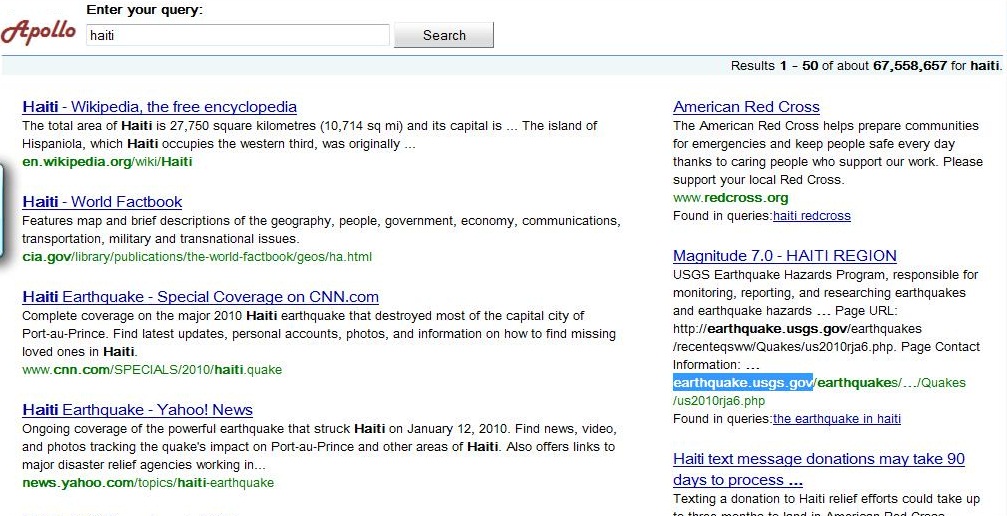Image resolution: width=1007 pixels, height=516 pixels.
Task: Open the en.wikipedia.org/wiki/Haiti URL
Action: click(x=107, y=162)
